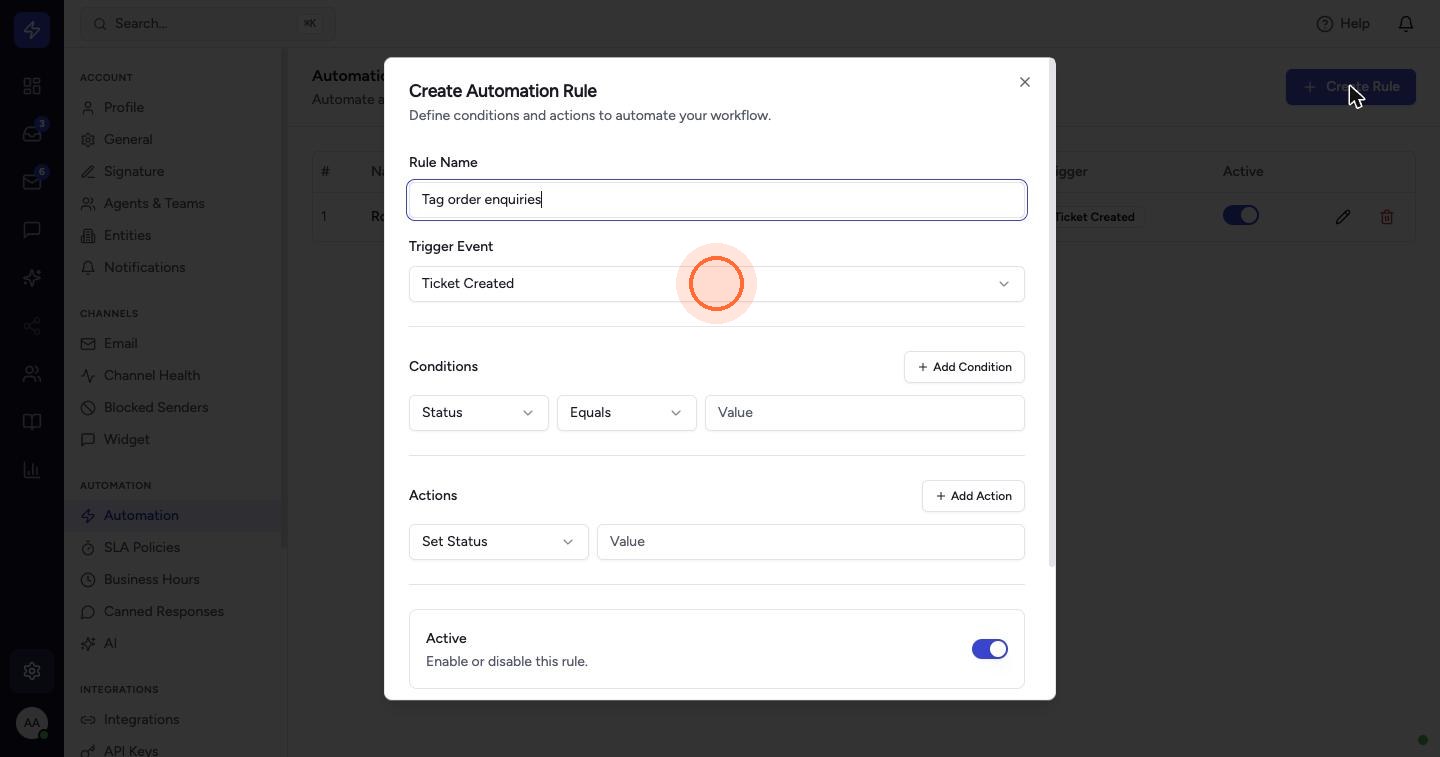Open Business Hours

[x=151, y=580]
